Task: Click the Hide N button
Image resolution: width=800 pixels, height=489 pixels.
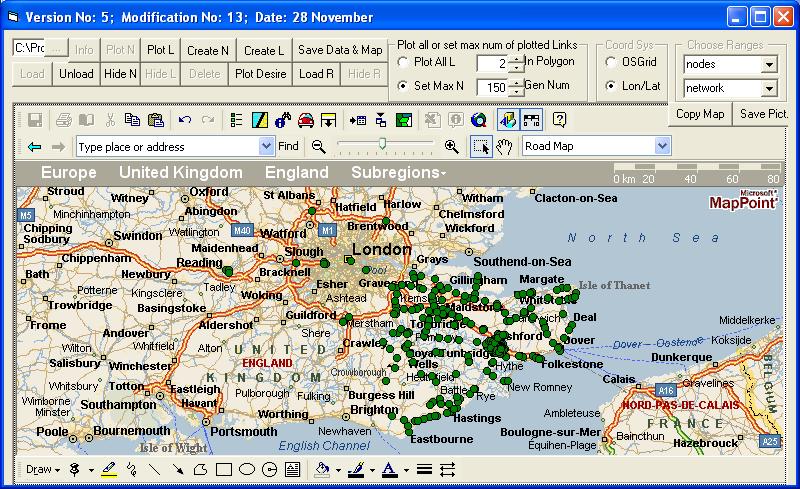Action: [x=120, y=74]
